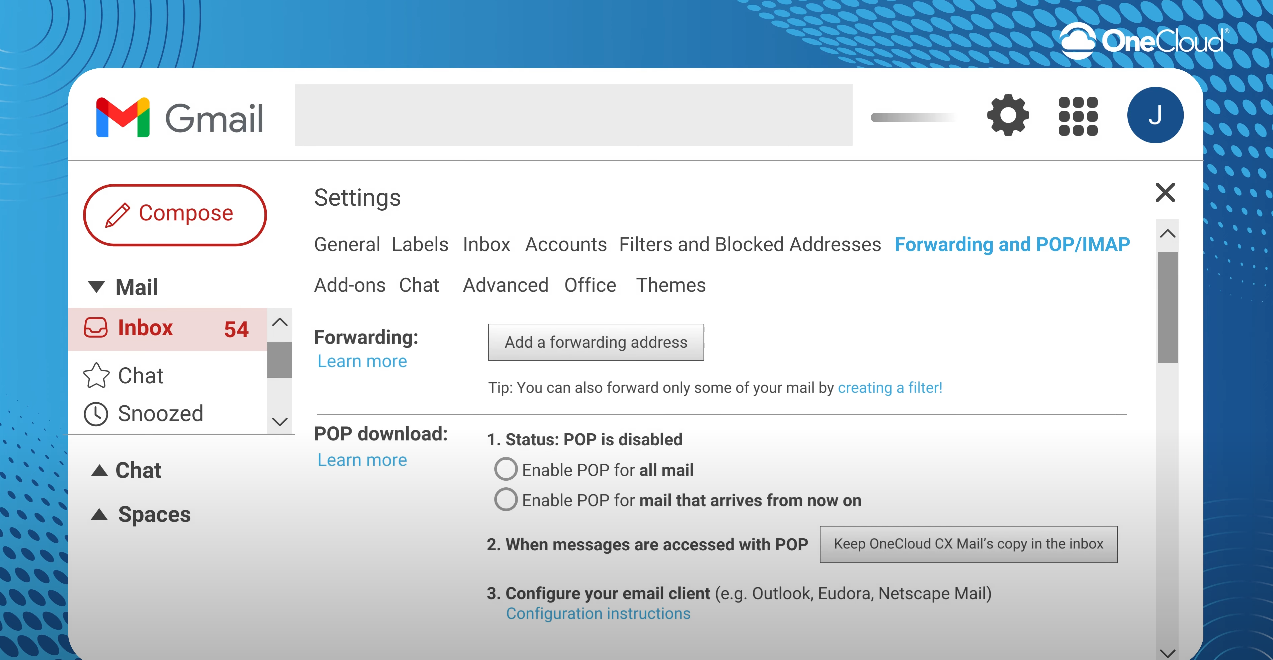Close the Settings panel
Viewport: 1273px width, 660px height.
1165,193
